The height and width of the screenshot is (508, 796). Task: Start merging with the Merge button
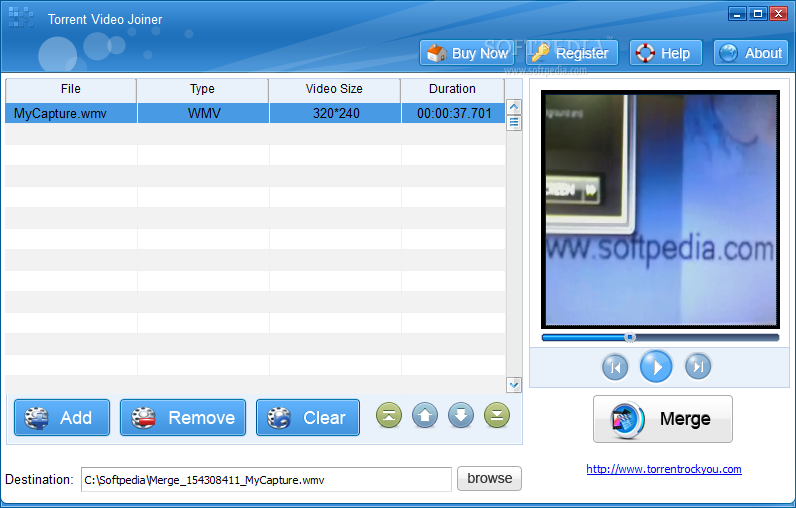[x=663, y=419]
